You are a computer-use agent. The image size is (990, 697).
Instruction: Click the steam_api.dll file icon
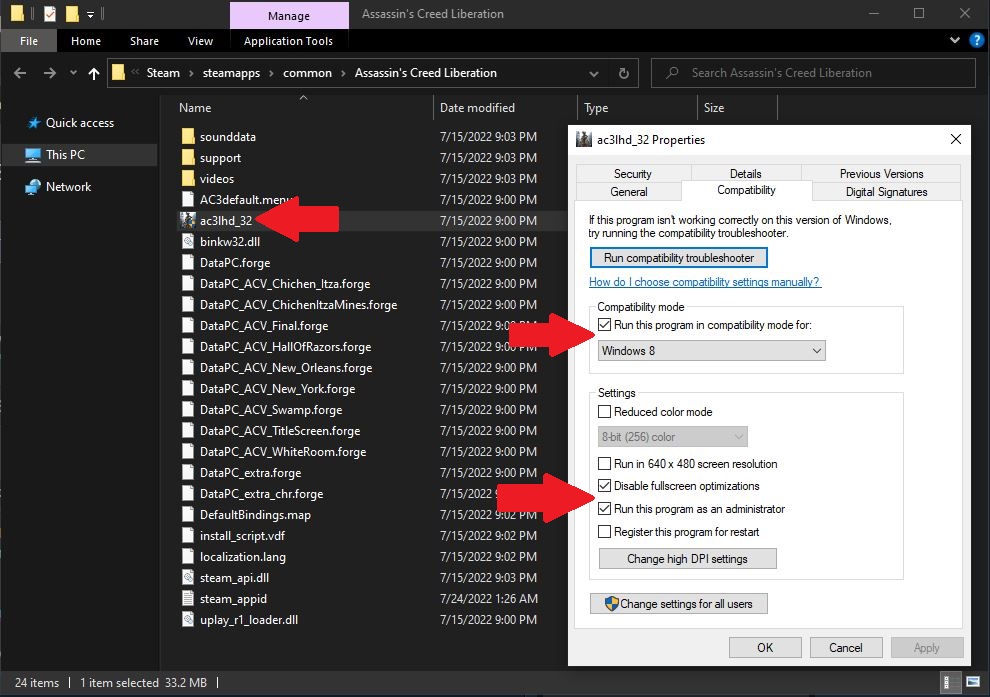[188, 578]
